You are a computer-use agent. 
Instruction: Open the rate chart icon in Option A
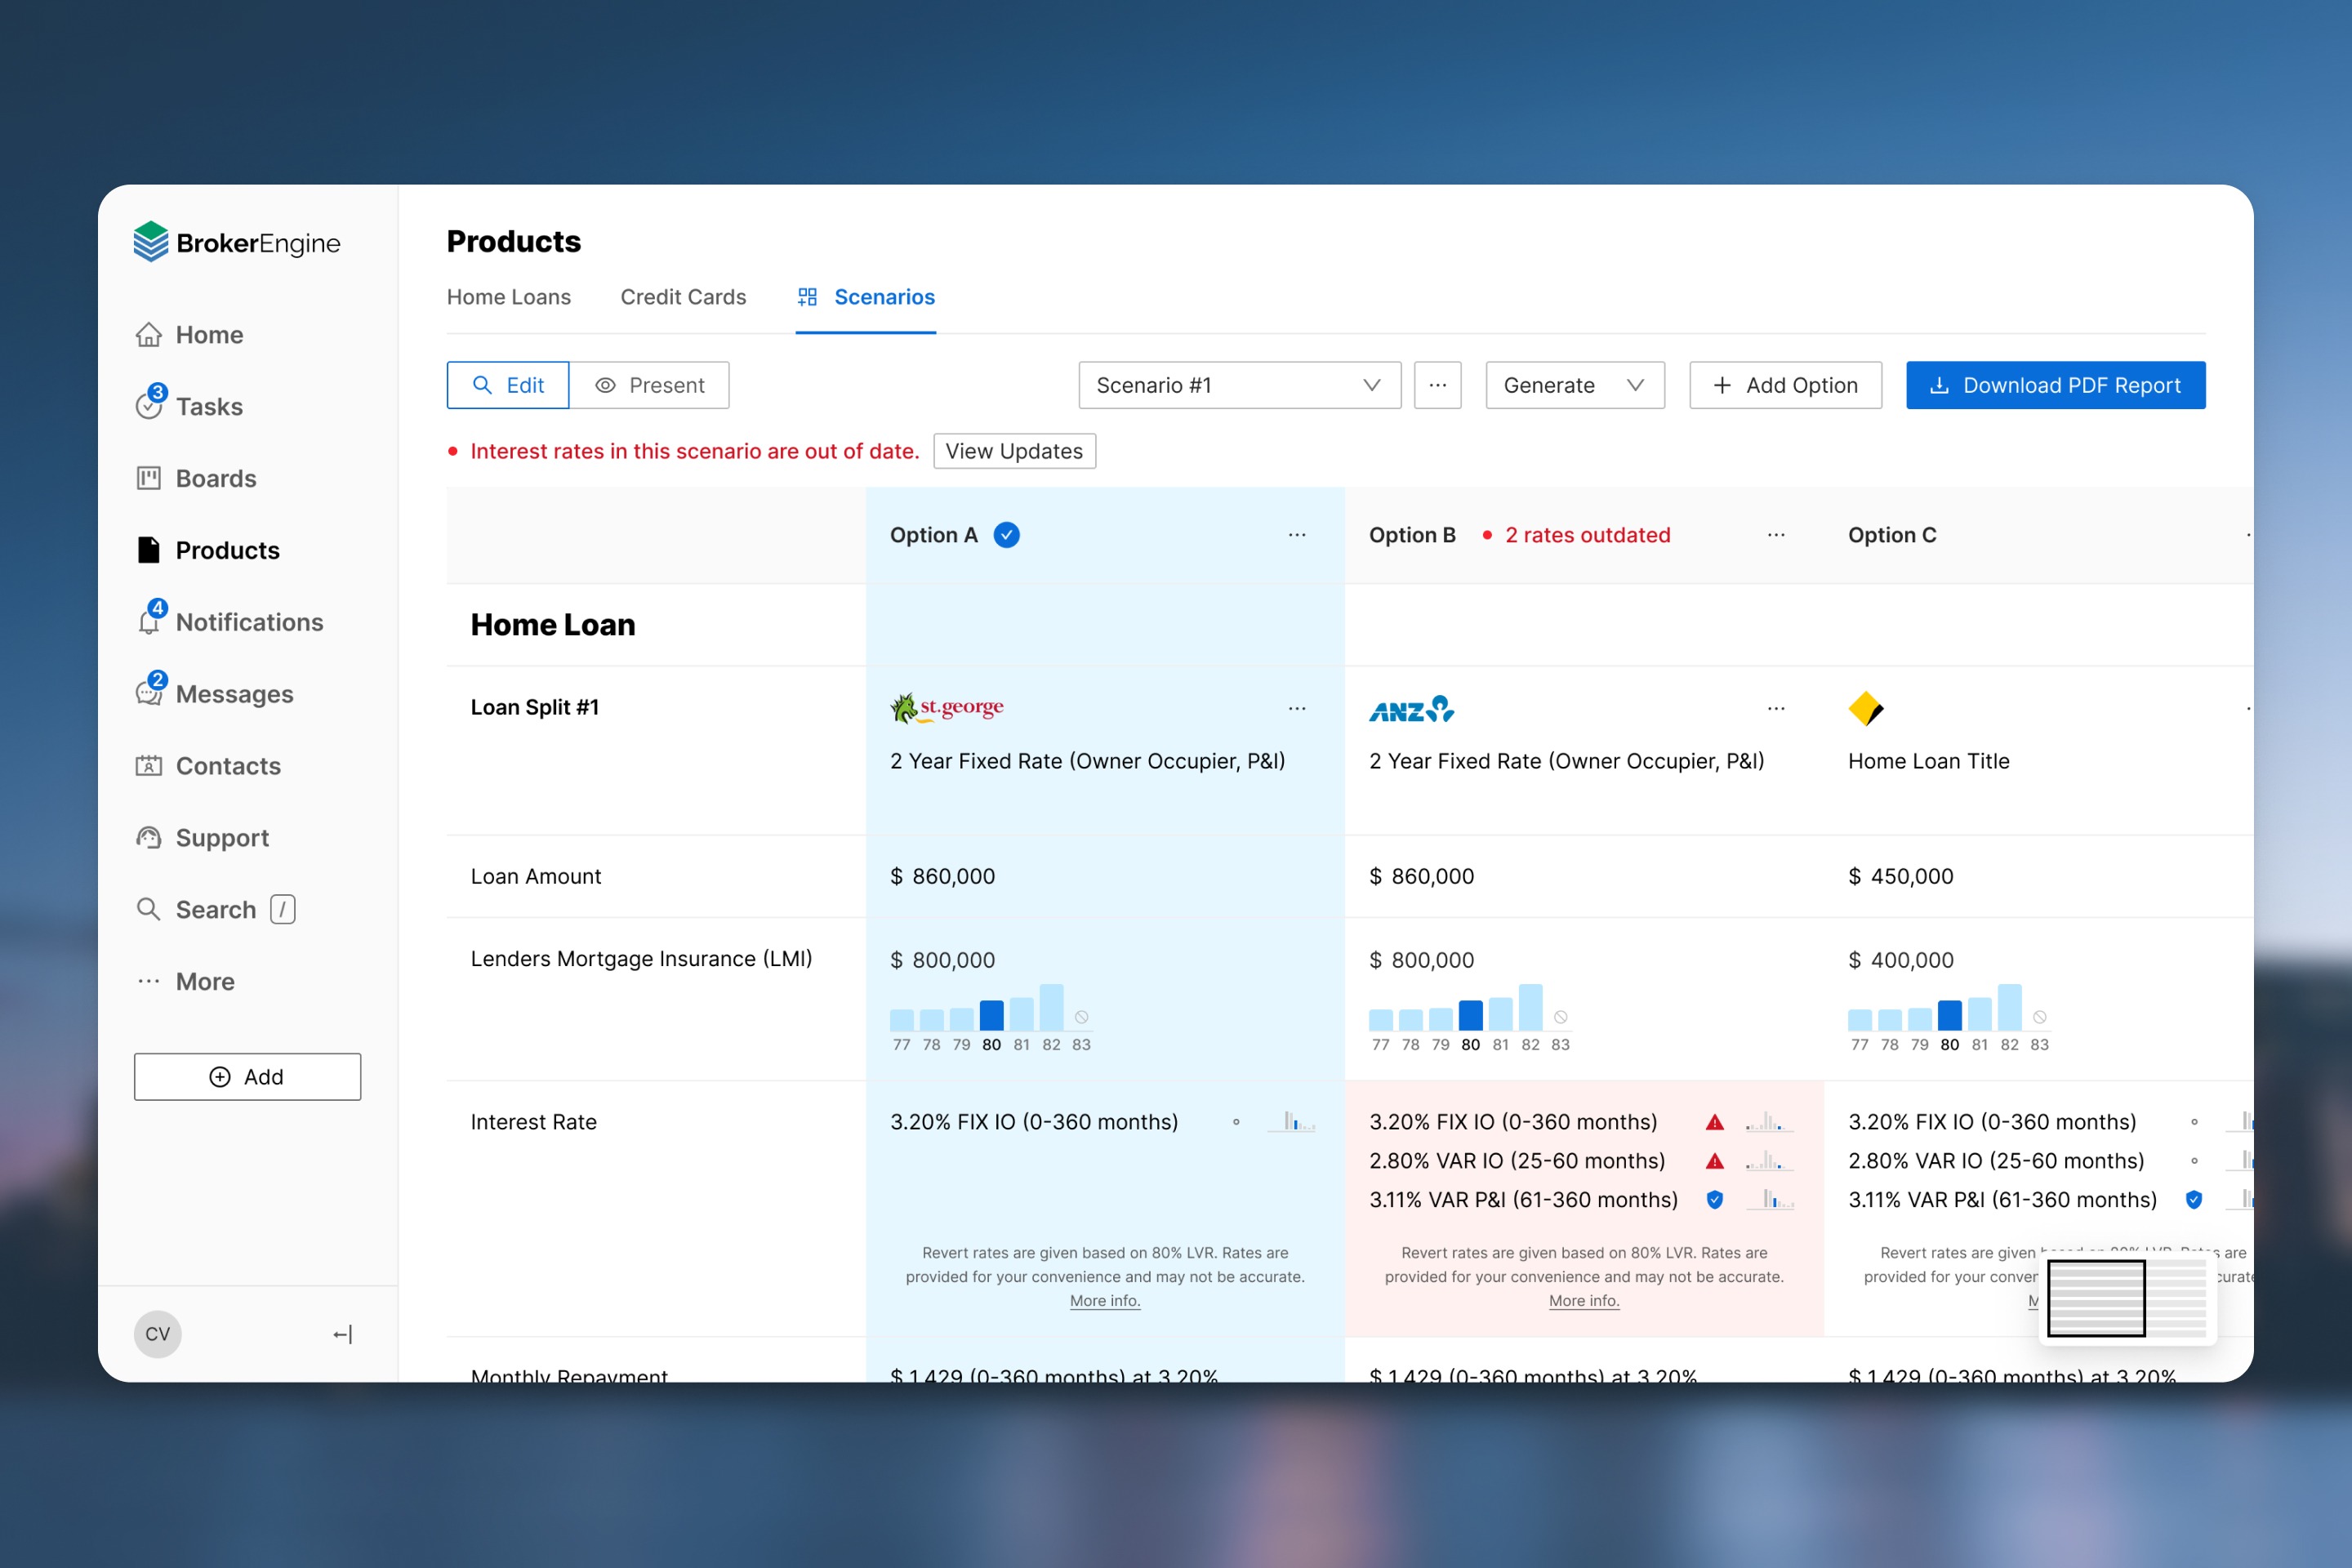1292,1122
